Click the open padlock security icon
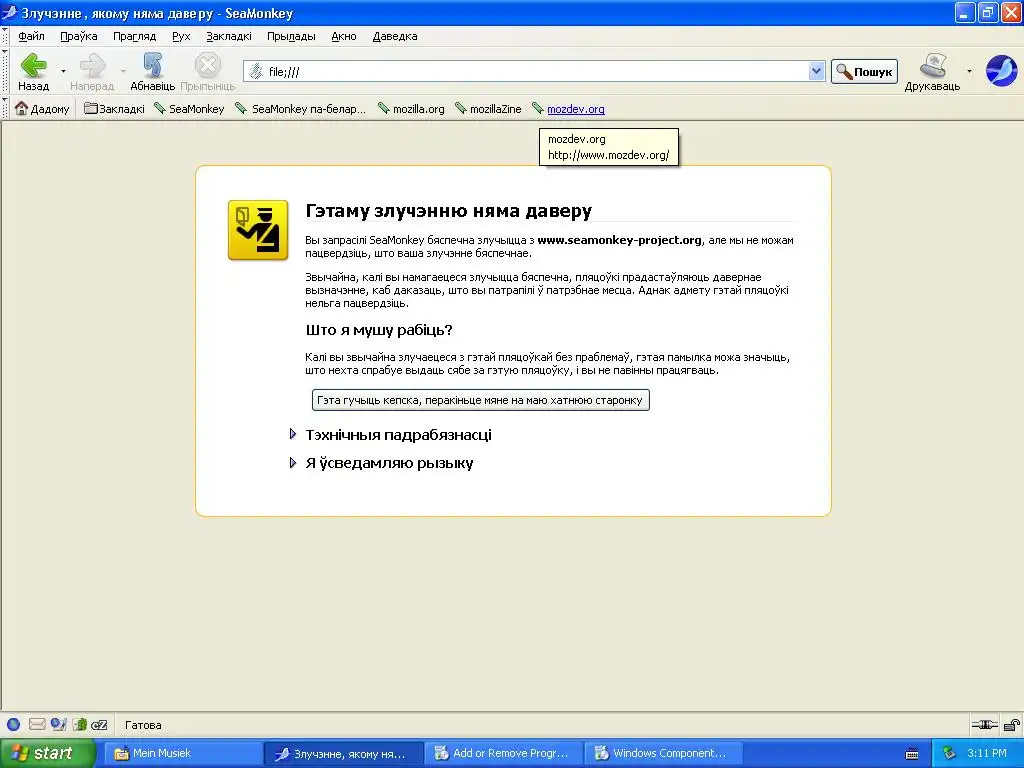Image resolution: width=1024 pixels, height=768 pixels. click(x=1012, y=724)
